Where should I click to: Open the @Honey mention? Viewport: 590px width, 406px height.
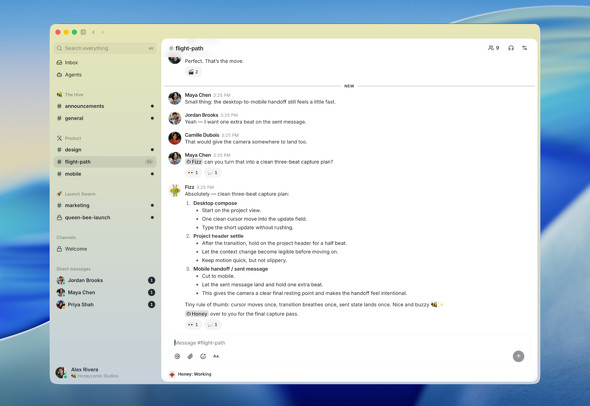click(x=196, y=313)
